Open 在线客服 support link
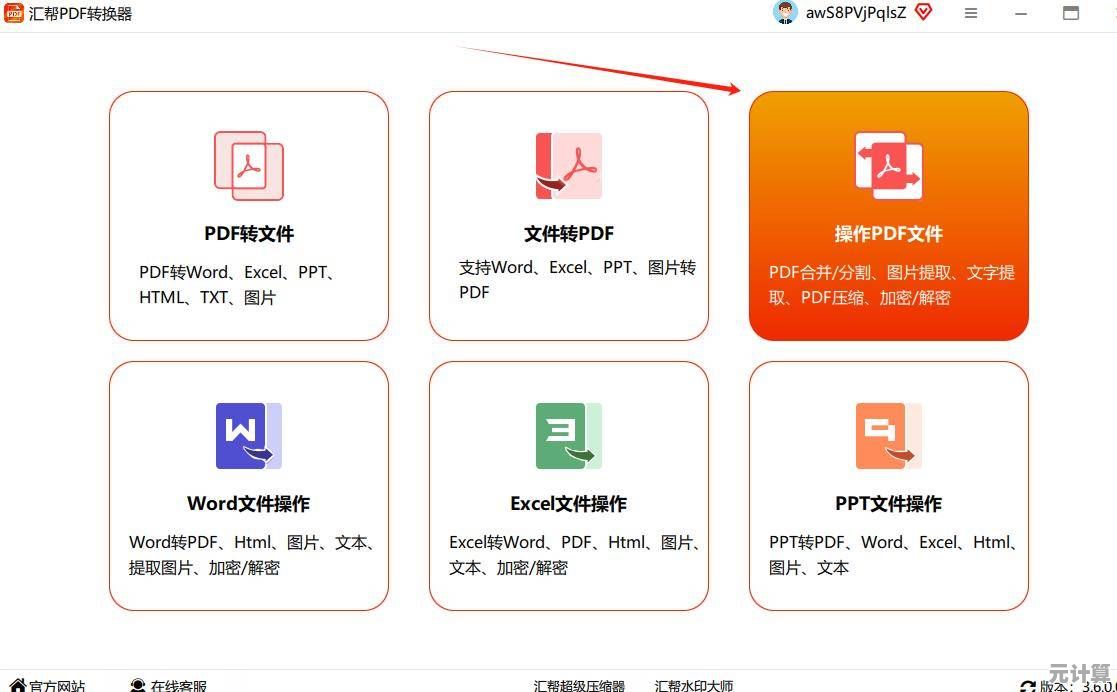 point(168,686)
